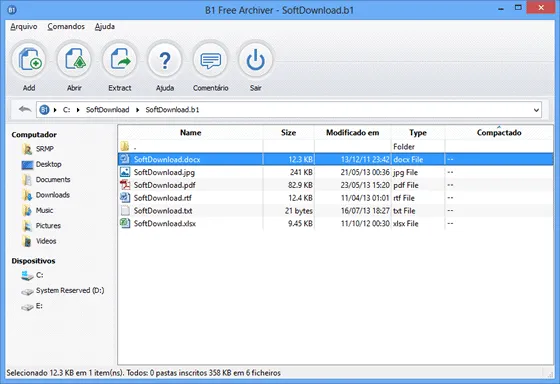The width and height of the screenshot is (560, 384).
Task: Close the B1 Free Archiver window
Action: pyautogui.click(x=541, y=8)
